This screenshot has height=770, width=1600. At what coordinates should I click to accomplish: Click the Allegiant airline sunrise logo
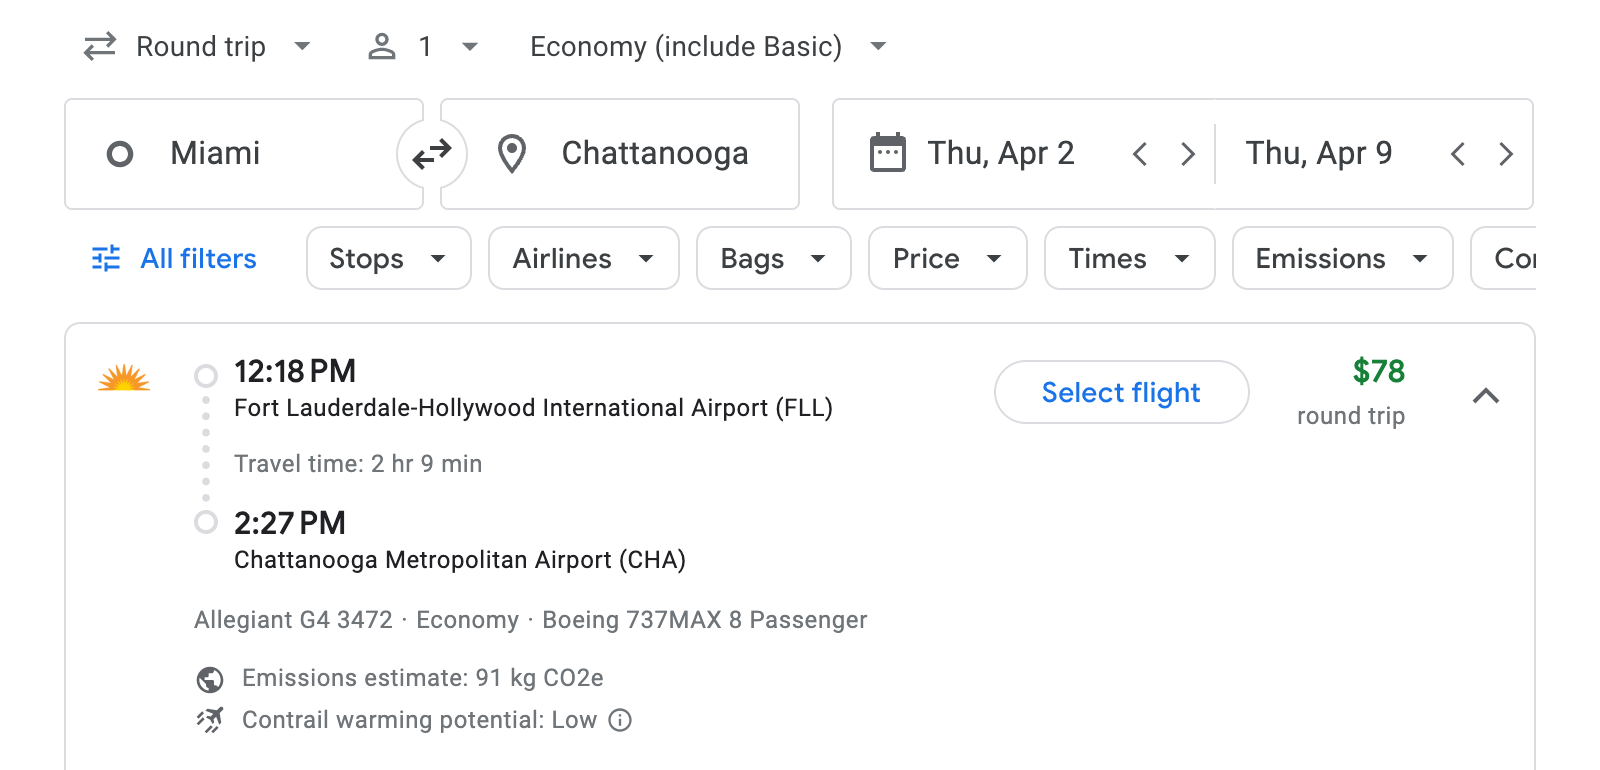[x=124, y=379]
